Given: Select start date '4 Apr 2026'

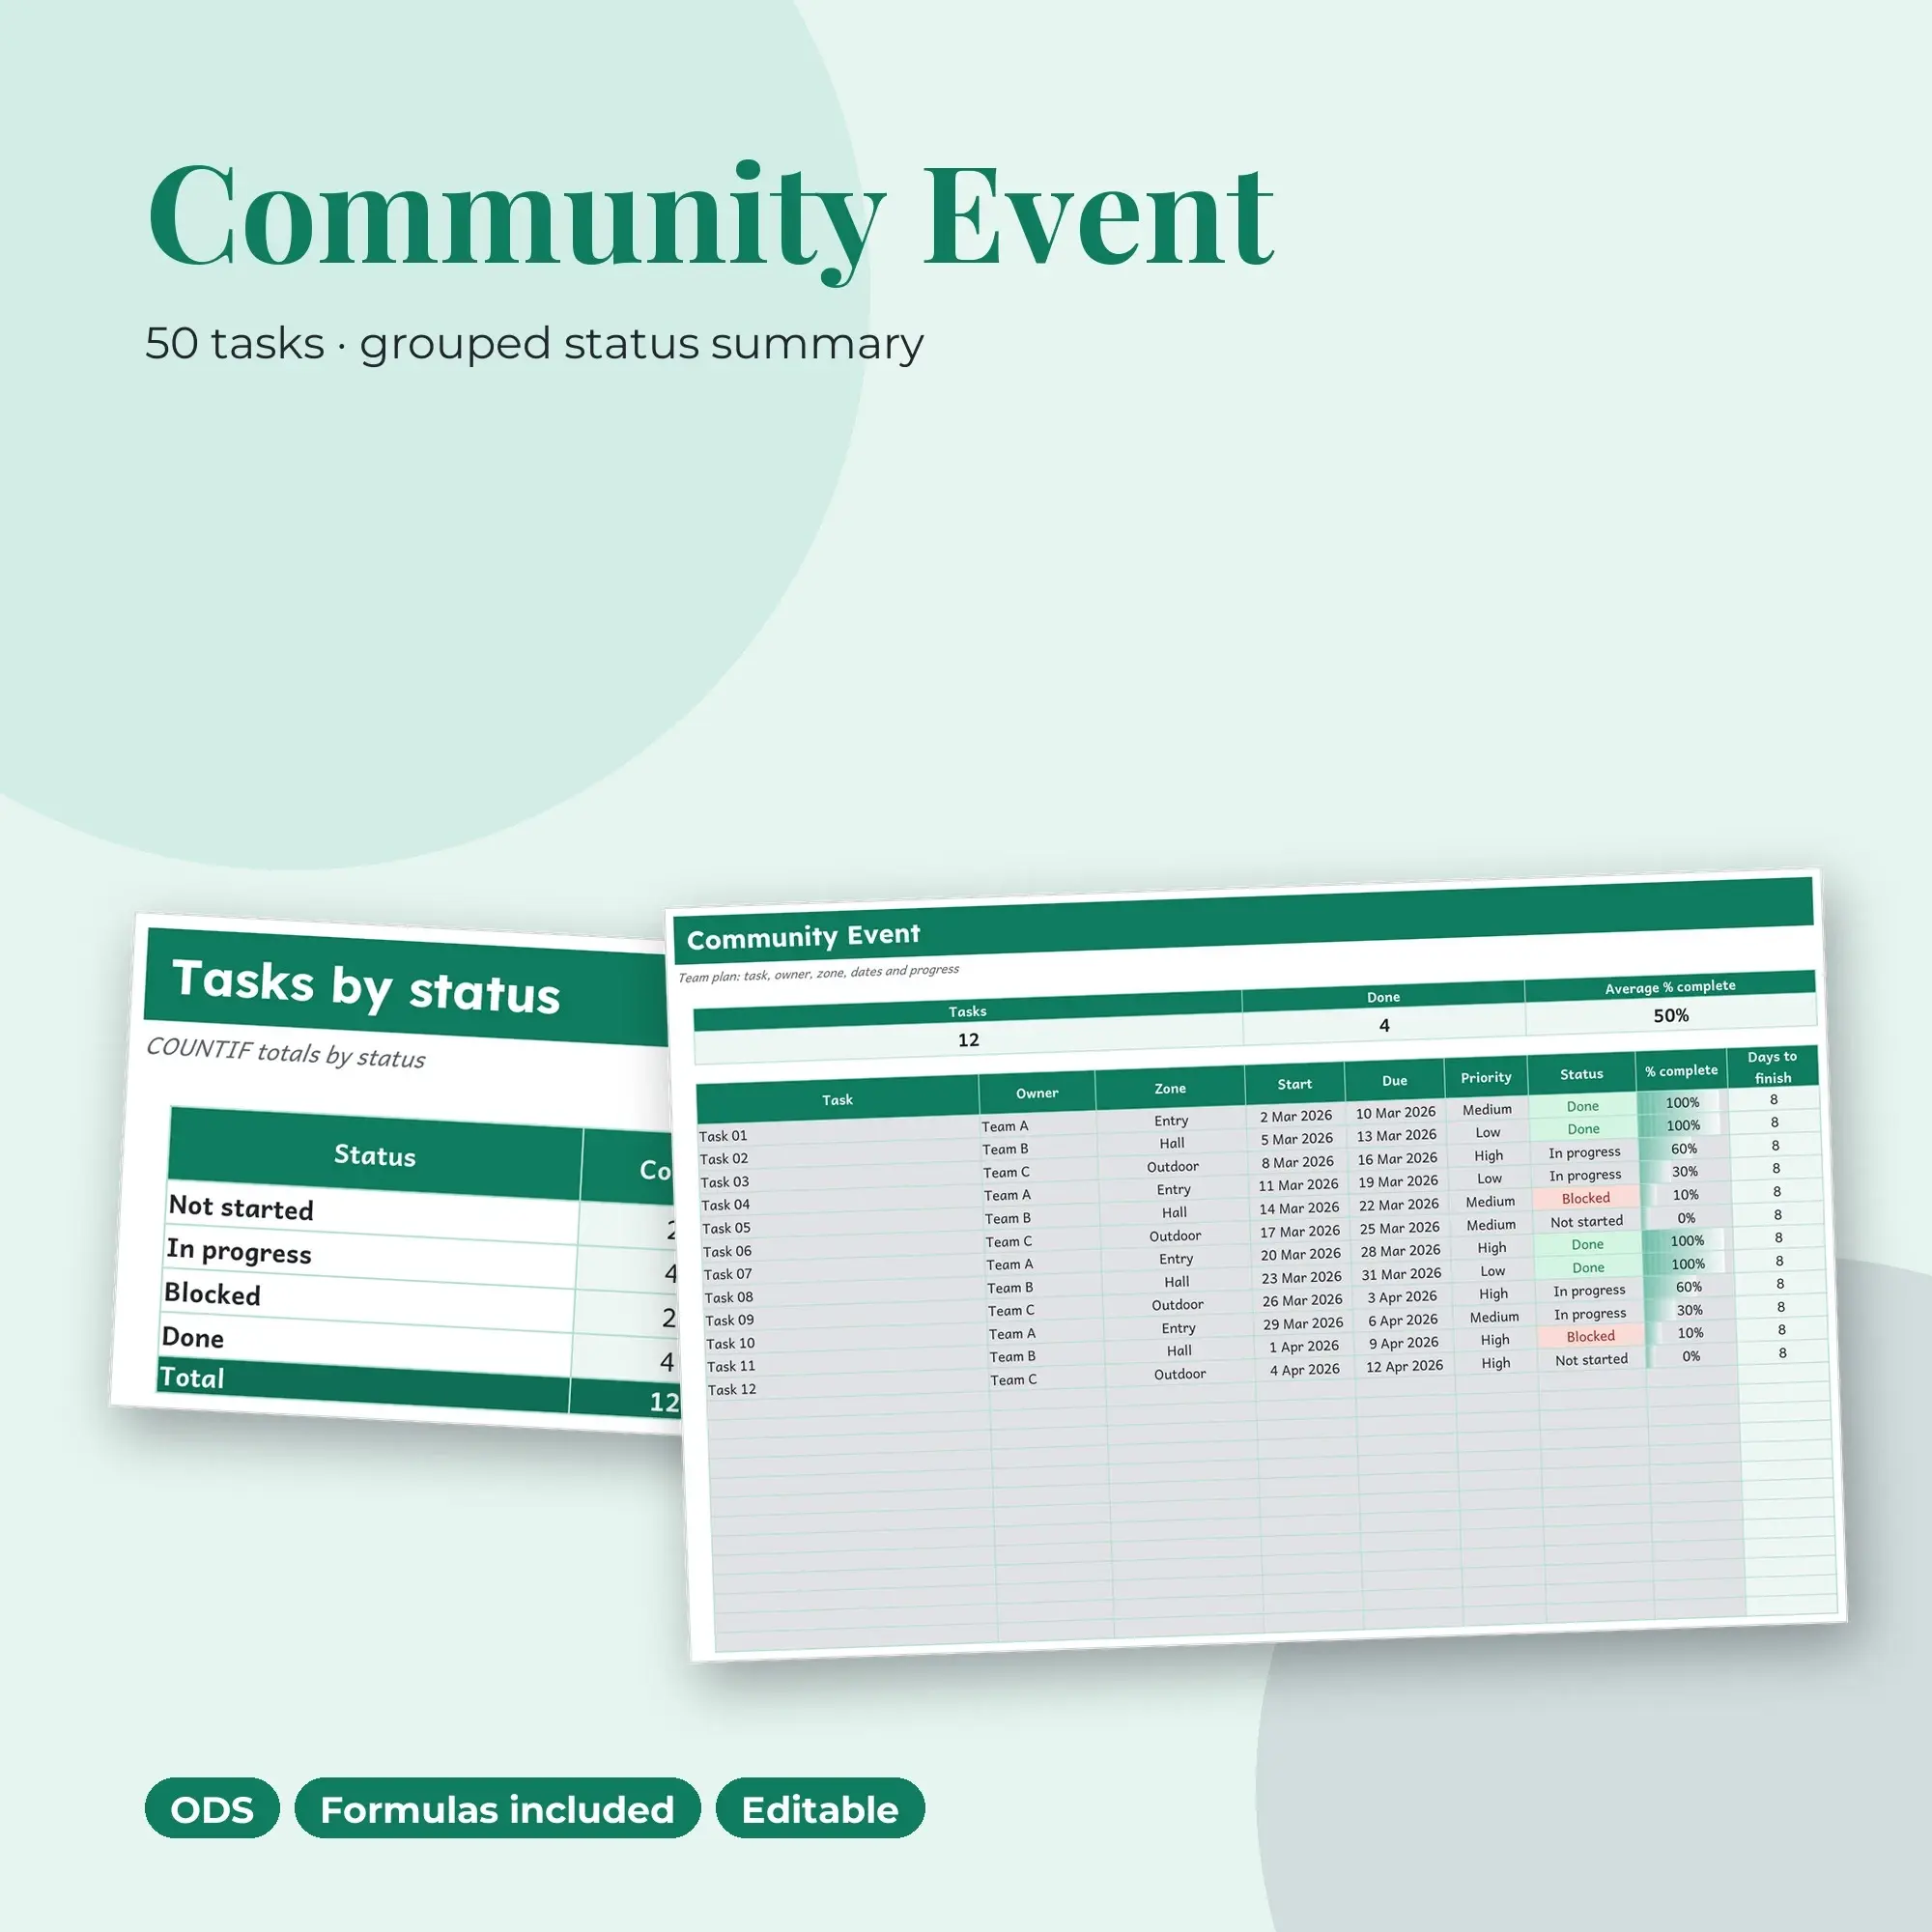Looking at the screenshot, I should pos(1305,1370).
